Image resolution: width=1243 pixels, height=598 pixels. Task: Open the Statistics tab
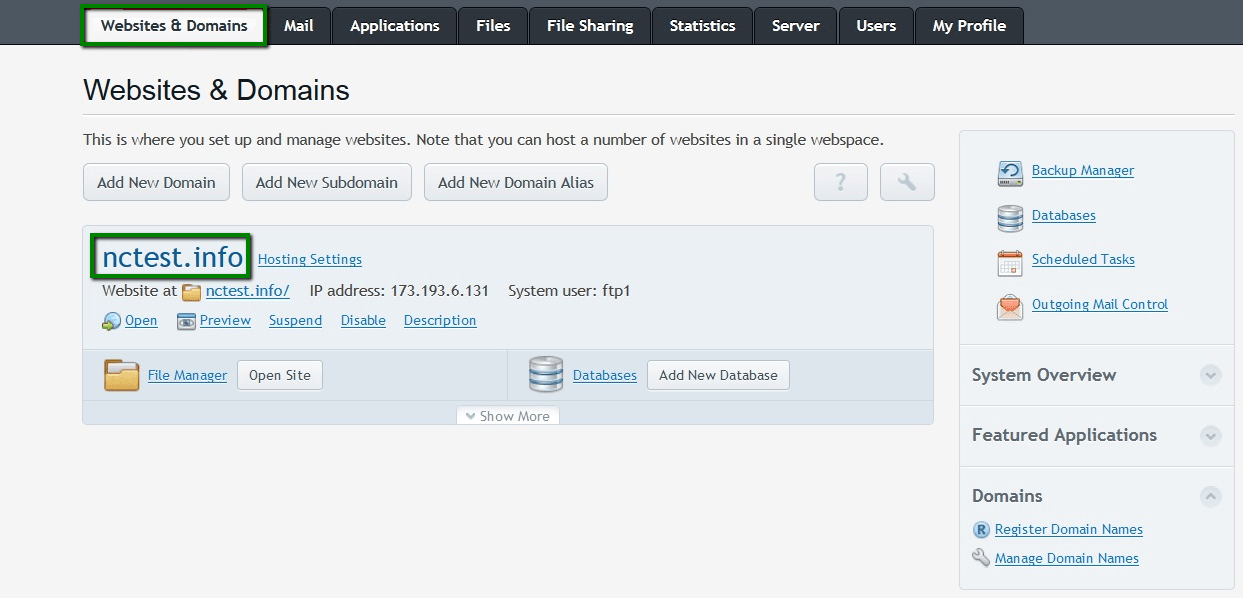click(x=702, y=26)
